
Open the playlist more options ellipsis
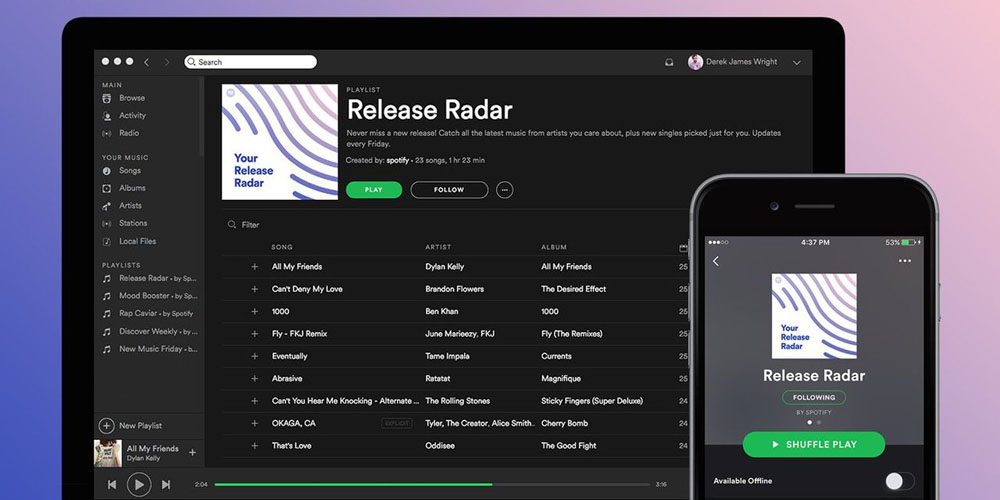[504, 190]
